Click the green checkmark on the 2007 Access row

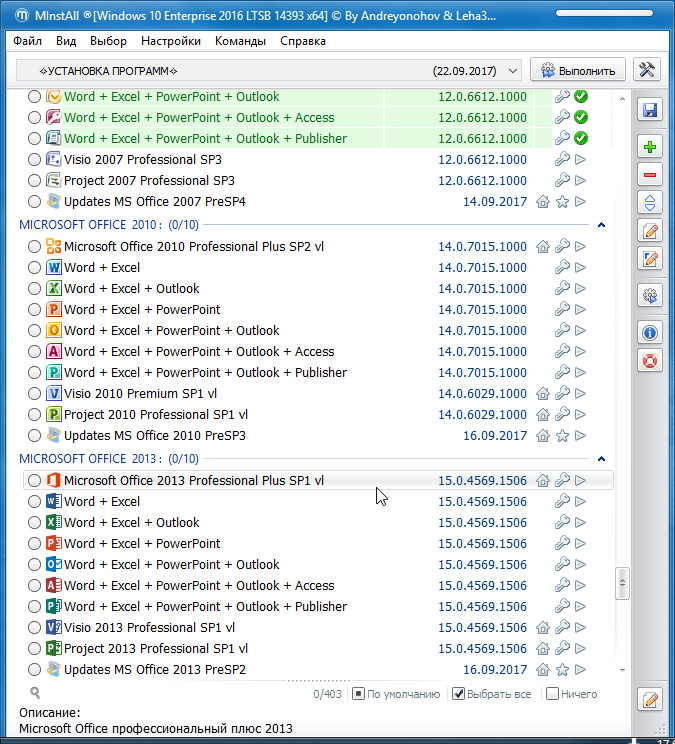581,117
